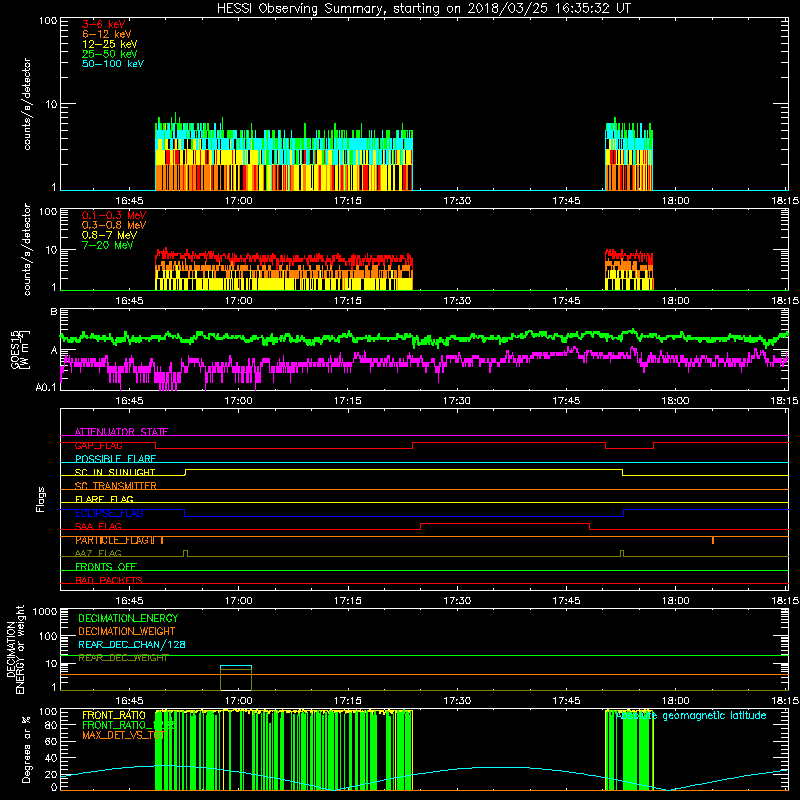
Task: Select the 12-25 keV legend label
Action: (x=110, y=44)
